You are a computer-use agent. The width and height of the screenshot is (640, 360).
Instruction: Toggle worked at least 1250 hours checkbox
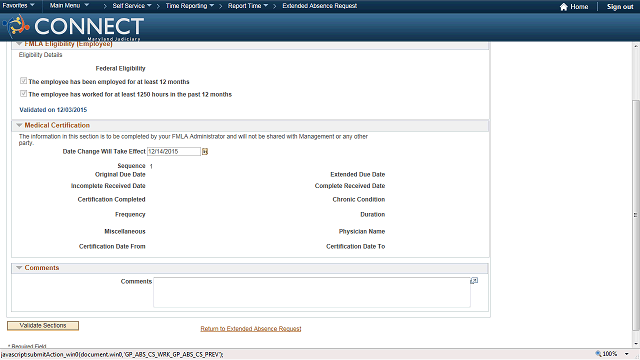[23, 94]
